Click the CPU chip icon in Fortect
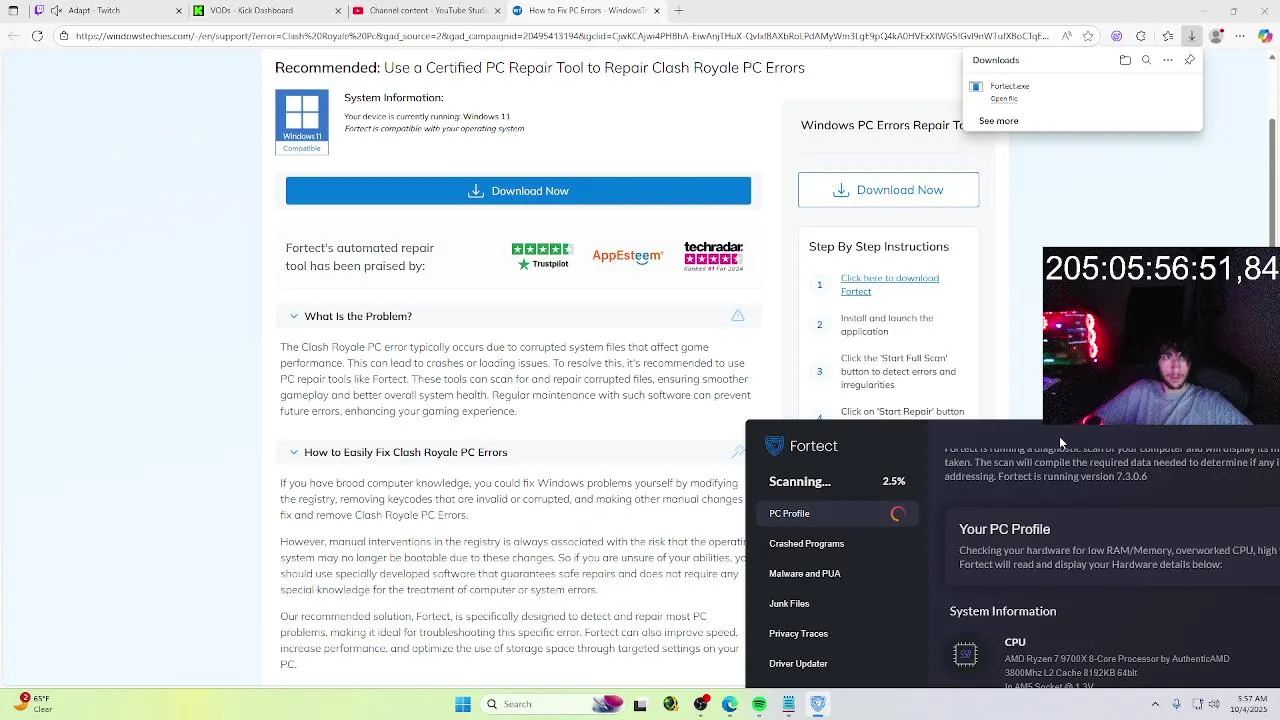This screenshot has height=720, width=1280. point(965,655)
